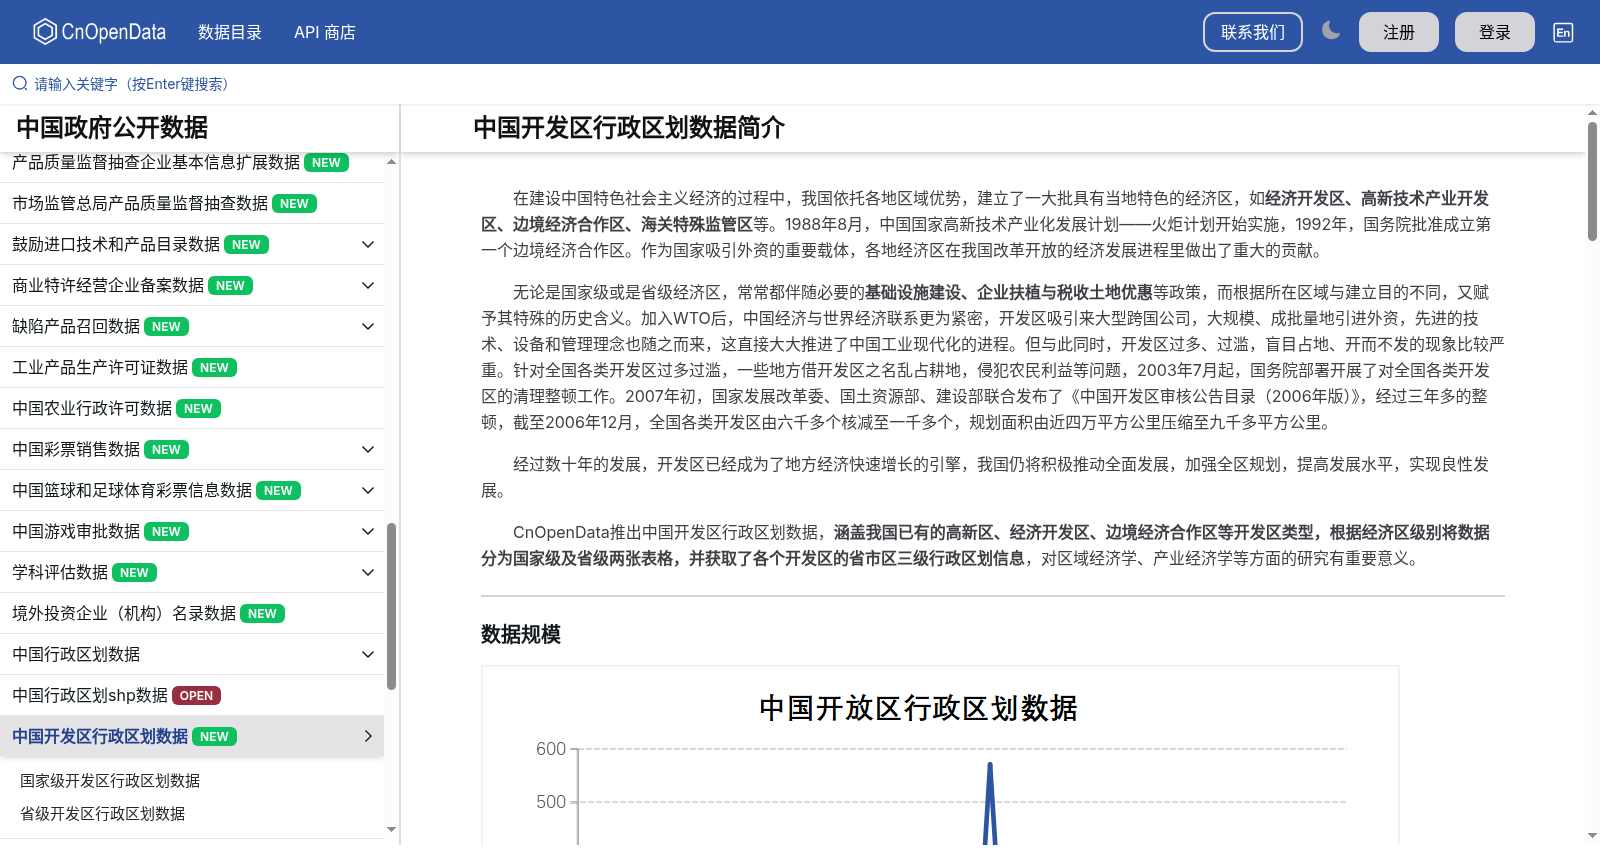Expand 中国游戏审批数据 chevron
Viewport: 1600px width, 861px height.
tap(368, 532)
